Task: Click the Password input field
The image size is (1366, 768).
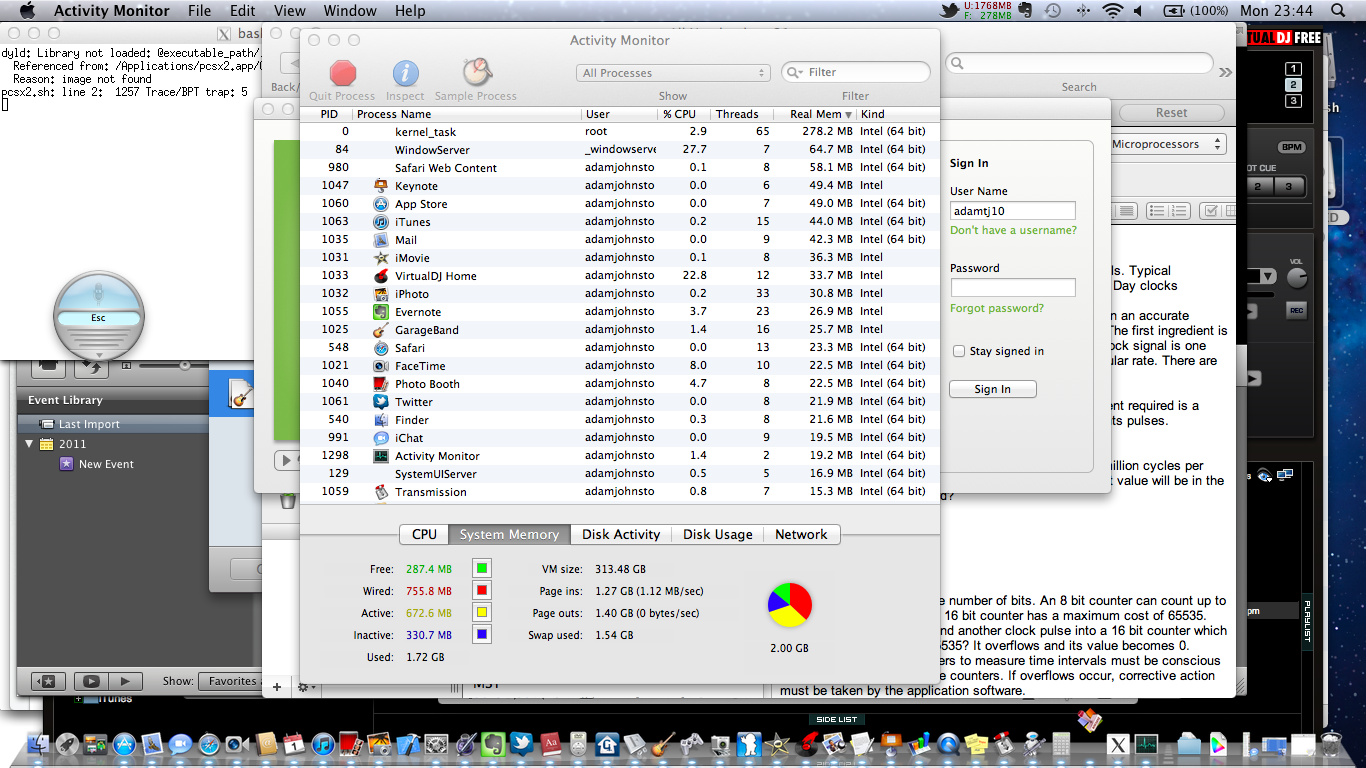Action: pos(1013,288)
